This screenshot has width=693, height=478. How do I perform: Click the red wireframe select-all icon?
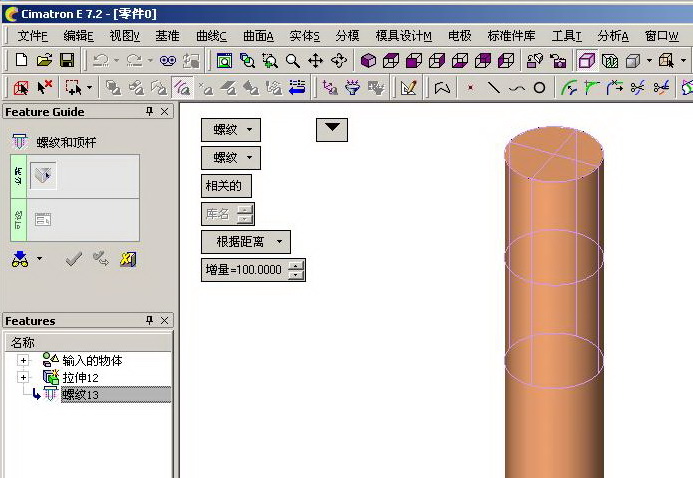[21, 88]
